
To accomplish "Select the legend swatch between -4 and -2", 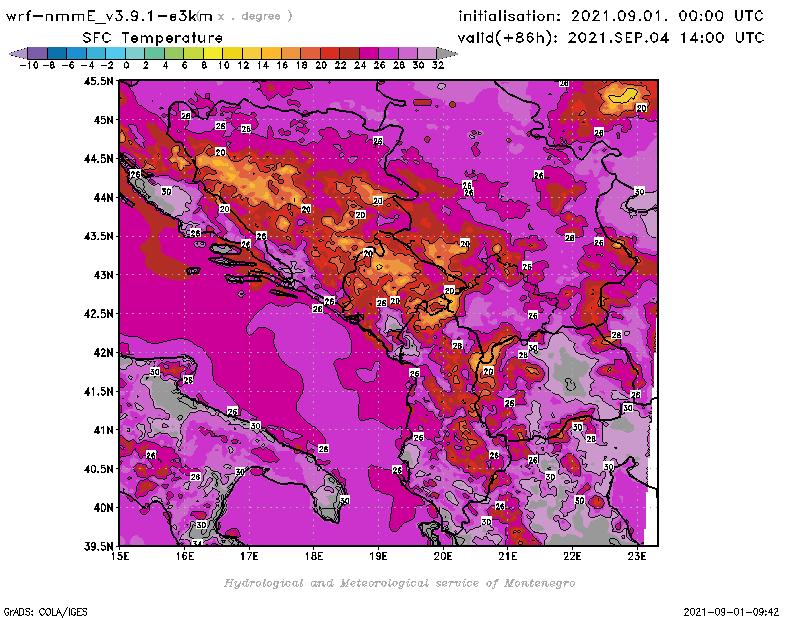I will 95,53.
